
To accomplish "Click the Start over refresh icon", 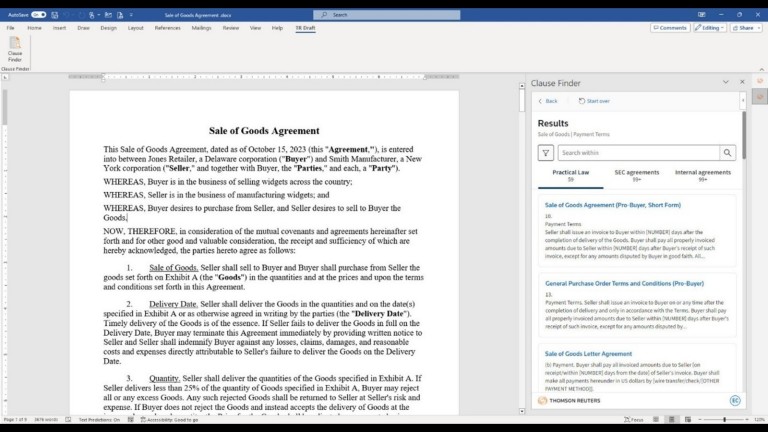I will tap(580, 101).
